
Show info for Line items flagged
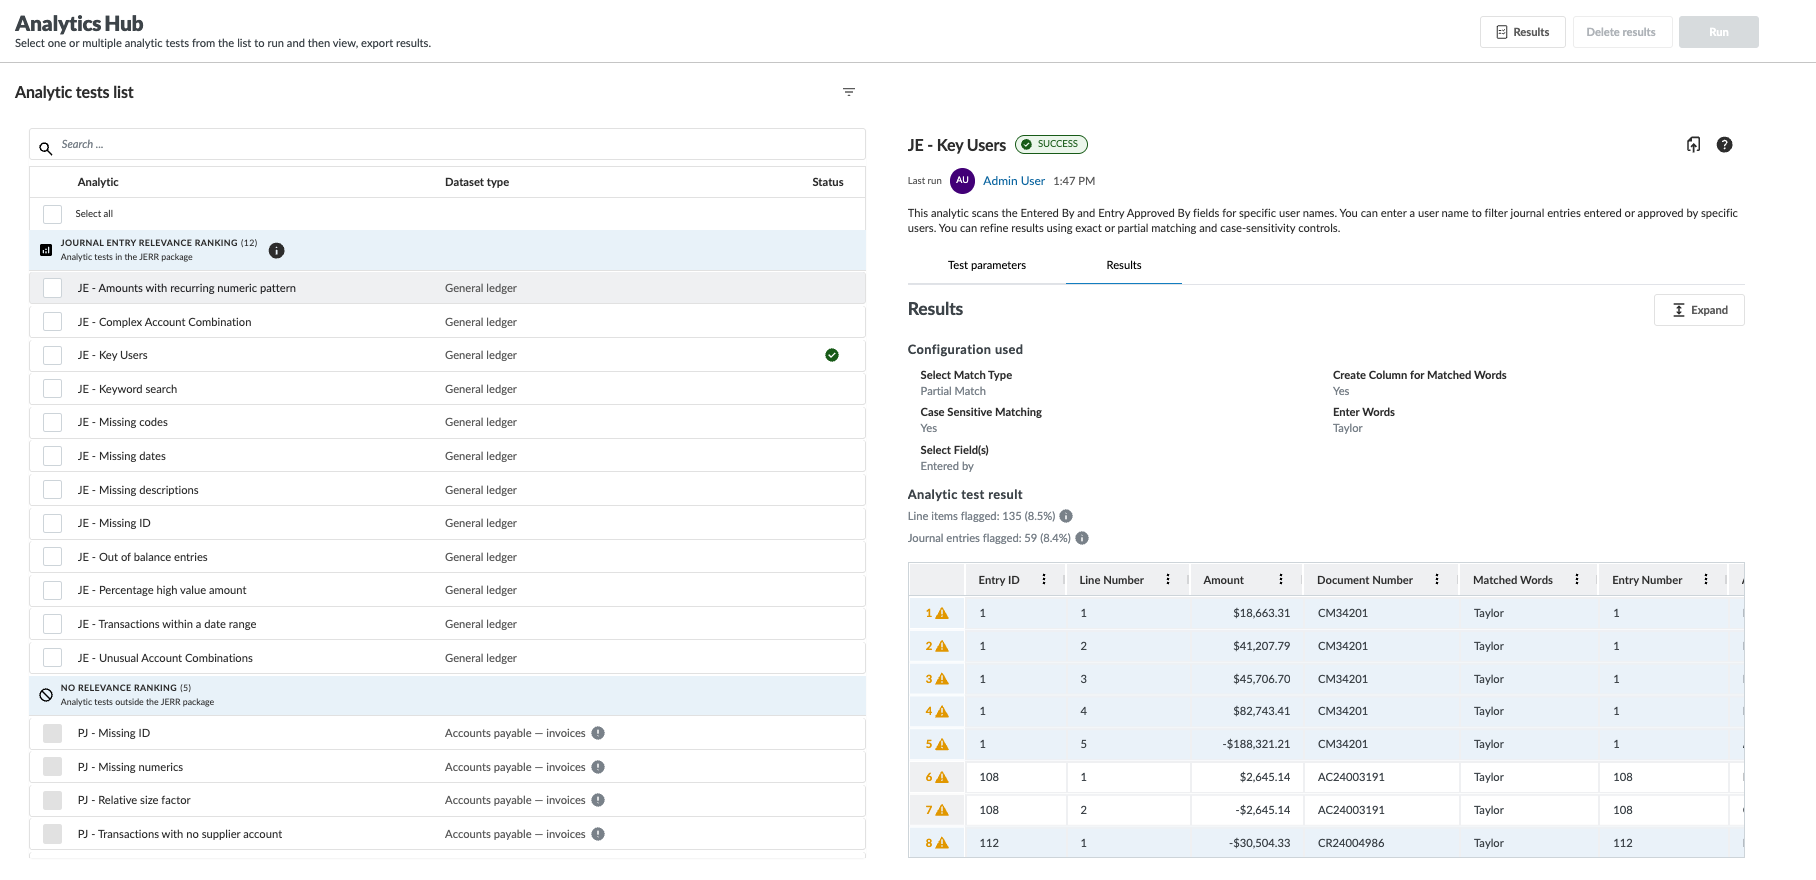(1066, 516)
